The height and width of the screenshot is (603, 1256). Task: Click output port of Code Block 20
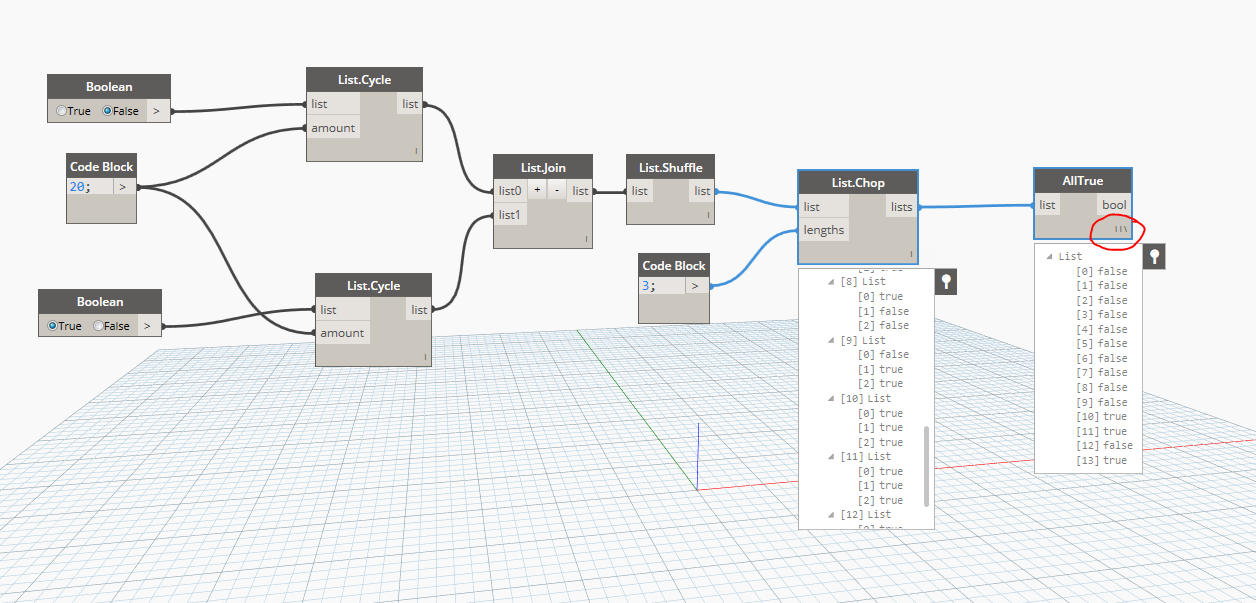click(124, 187)
